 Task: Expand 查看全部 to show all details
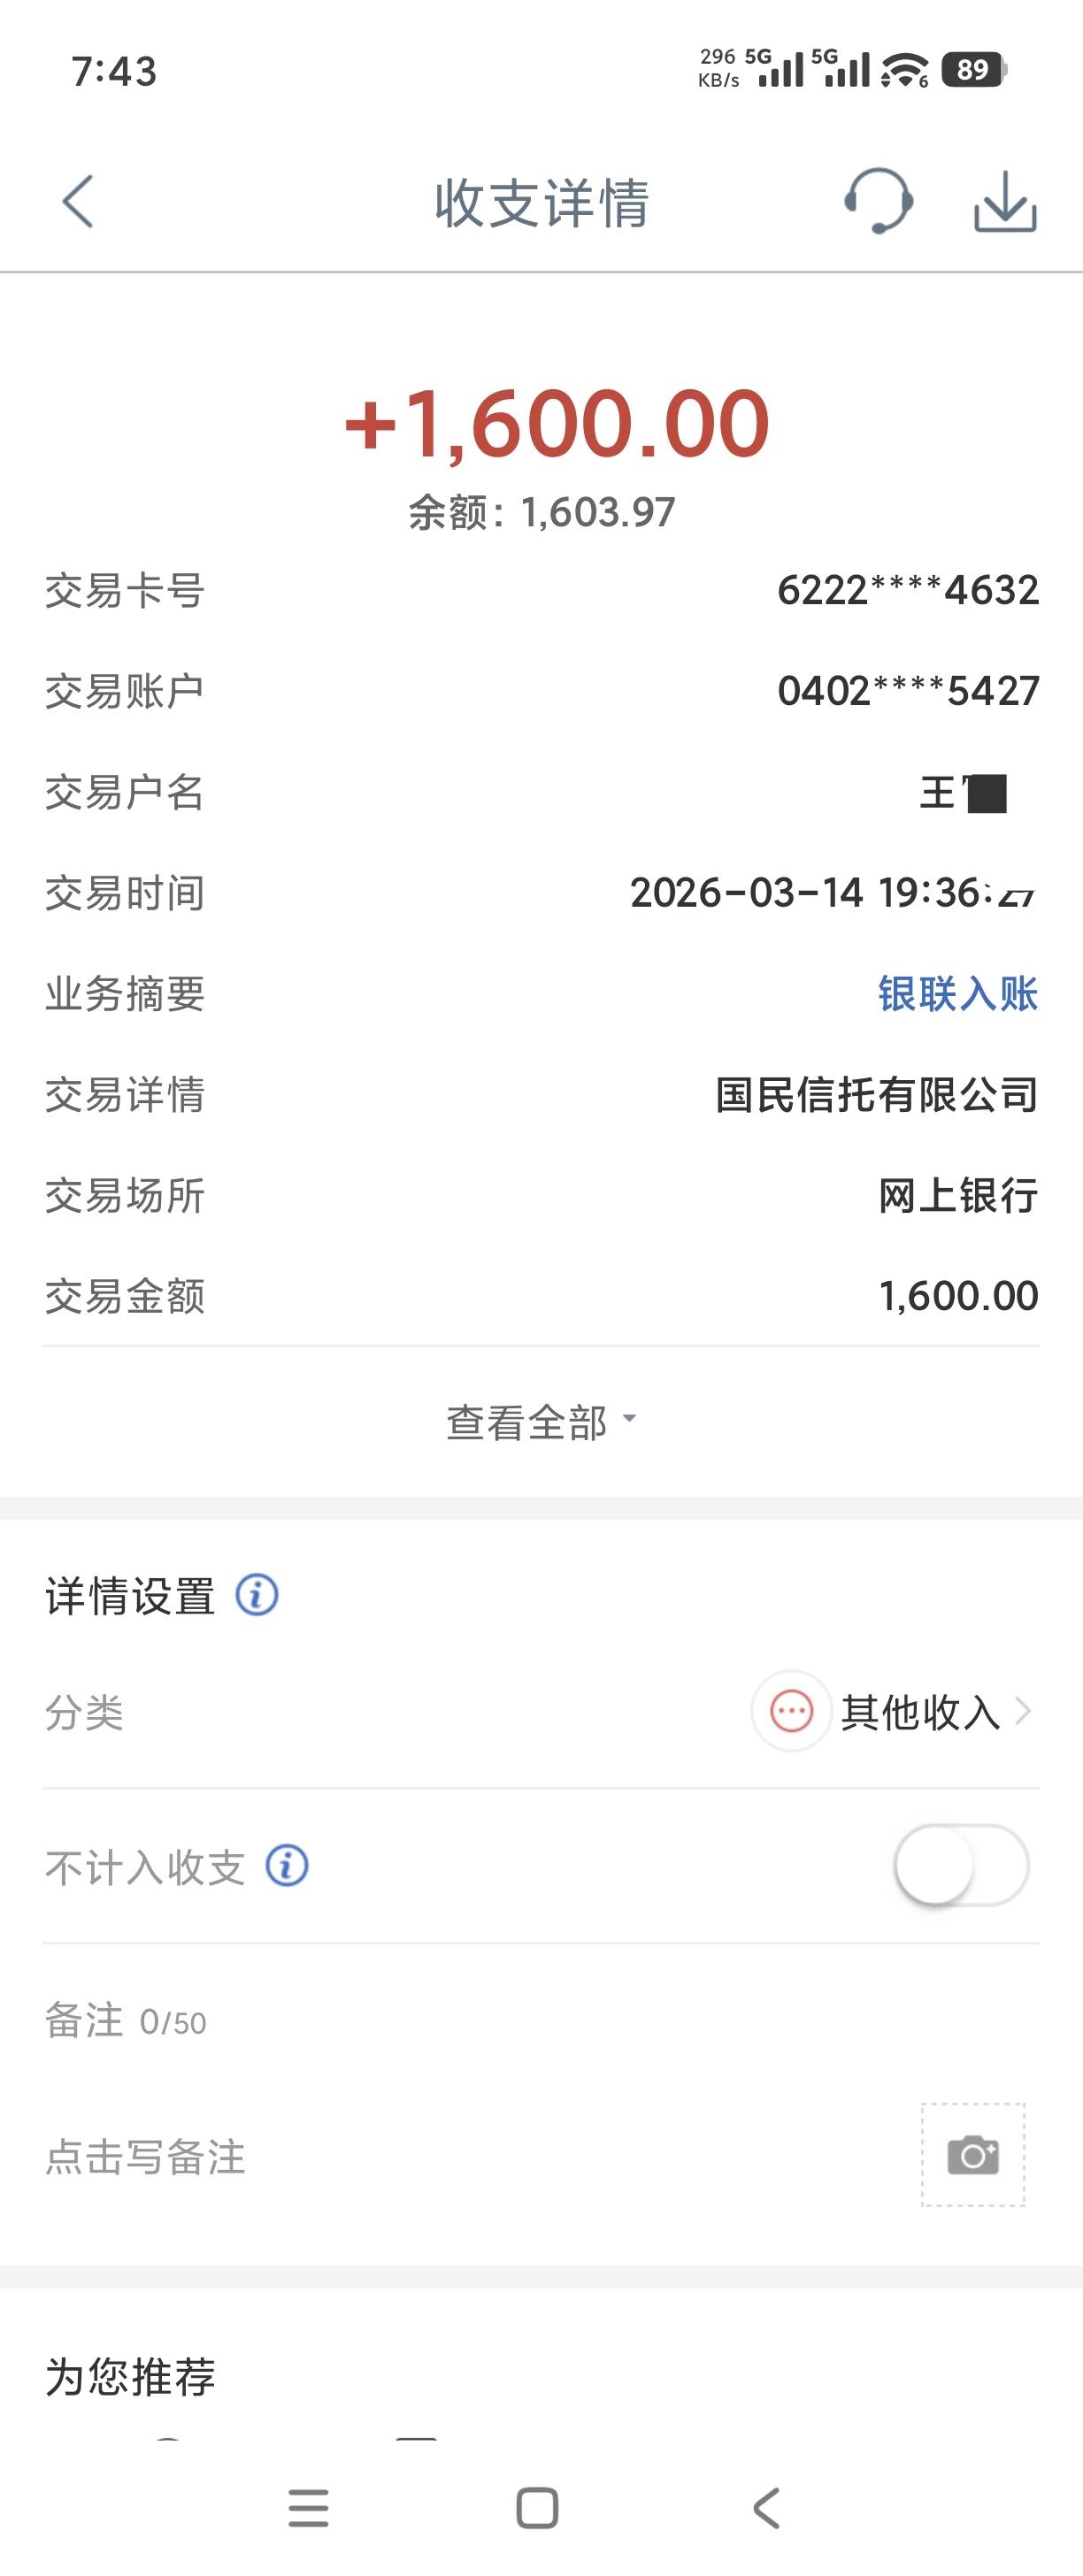(541, 1422)
